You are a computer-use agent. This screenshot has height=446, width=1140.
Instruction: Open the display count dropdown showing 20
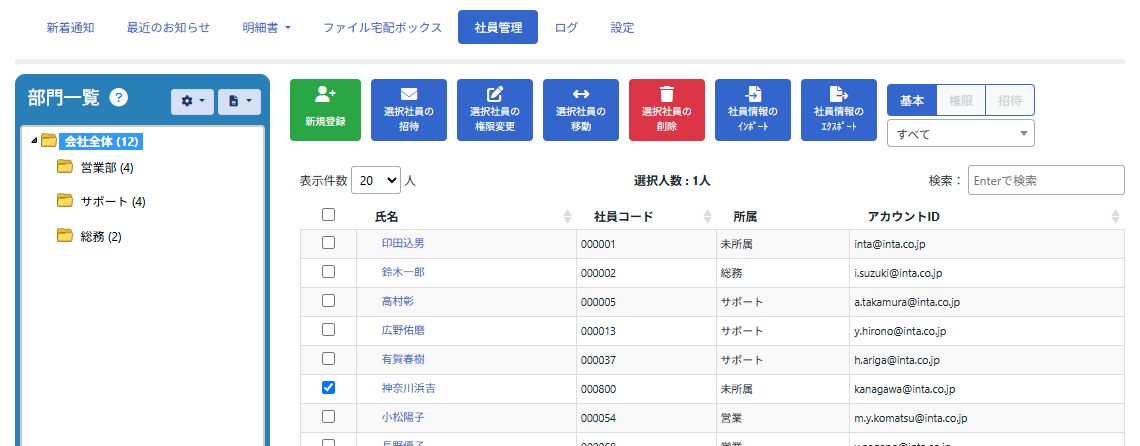376,181
